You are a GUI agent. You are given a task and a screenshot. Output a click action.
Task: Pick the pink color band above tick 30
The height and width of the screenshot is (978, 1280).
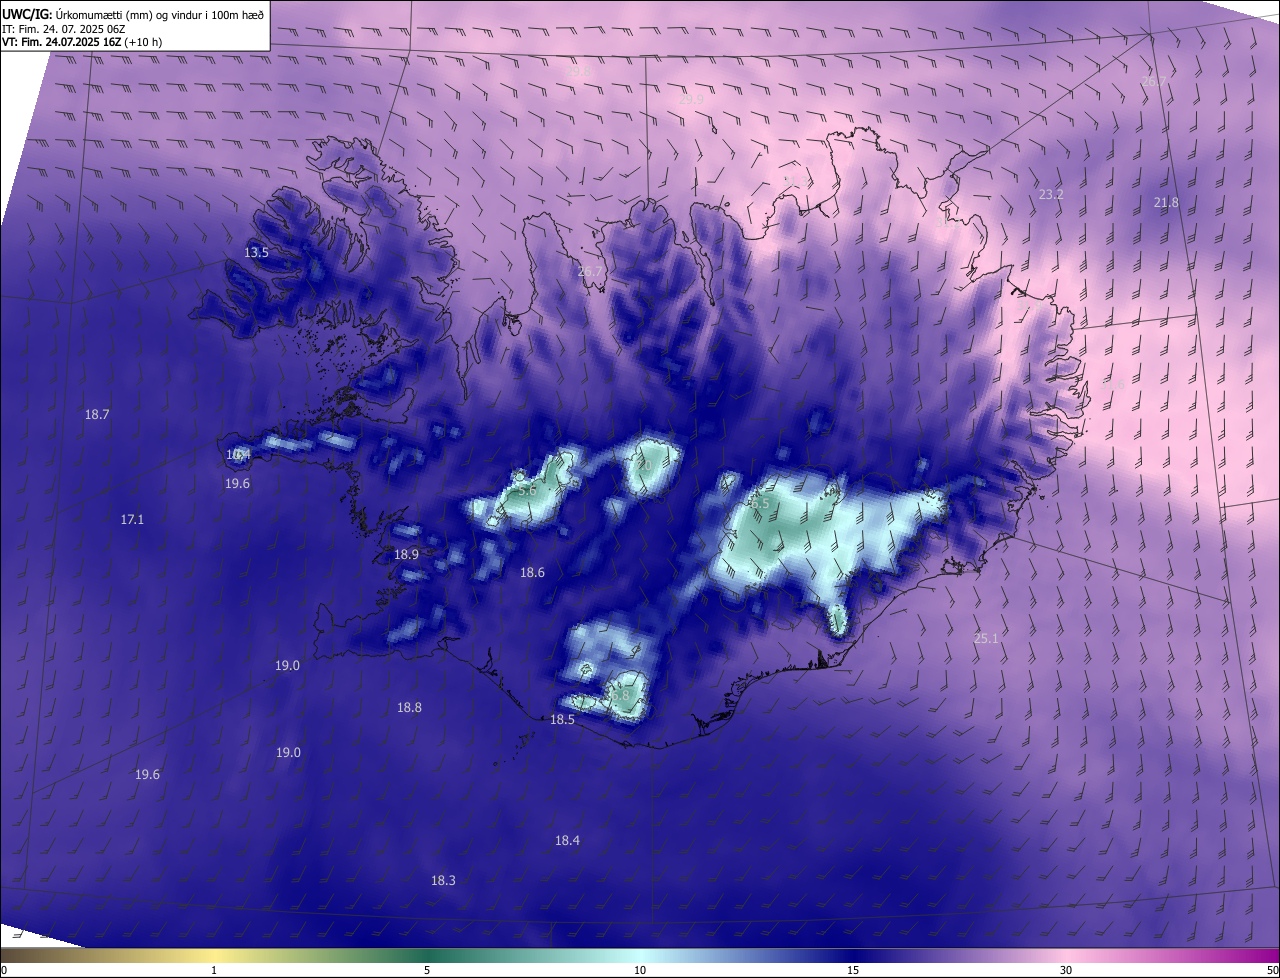click(x=1066, y=955)
